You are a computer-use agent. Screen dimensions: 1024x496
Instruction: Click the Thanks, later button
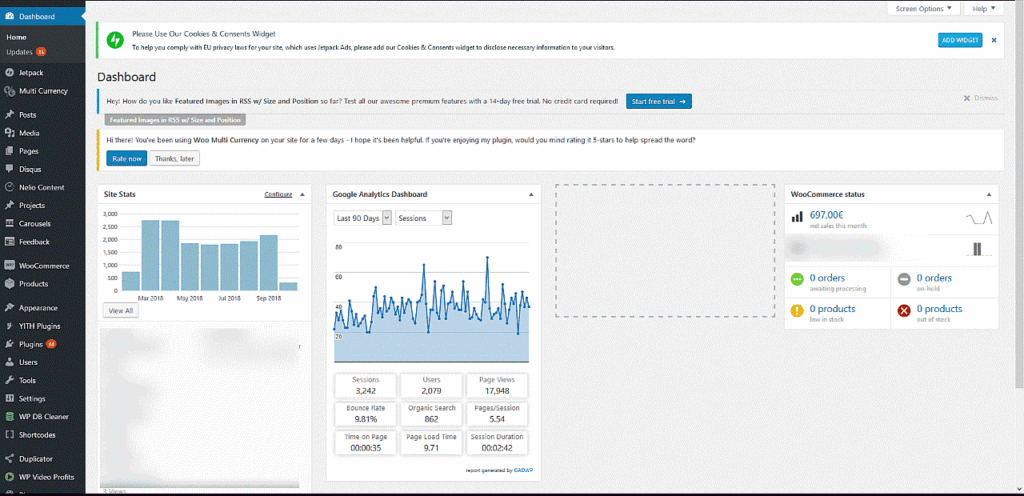[174, 158]
